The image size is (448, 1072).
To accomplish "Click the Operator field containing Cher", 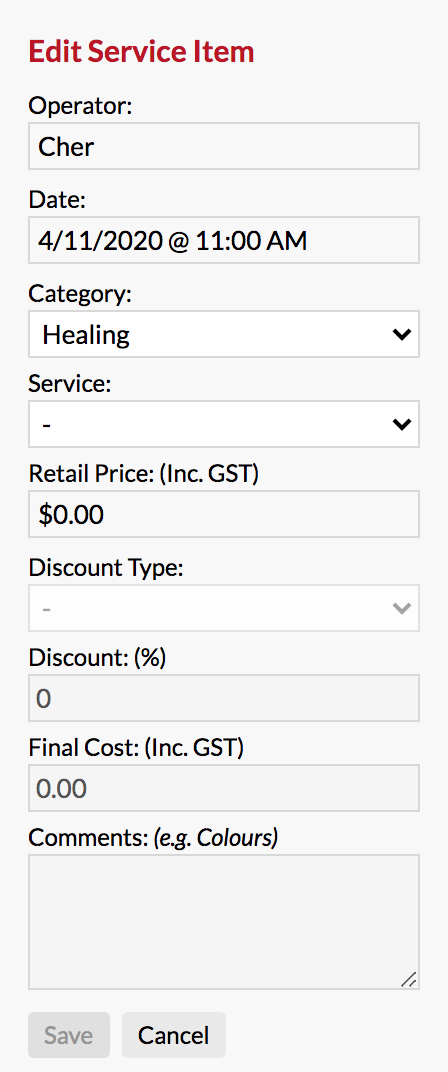I will click(224, 146).
